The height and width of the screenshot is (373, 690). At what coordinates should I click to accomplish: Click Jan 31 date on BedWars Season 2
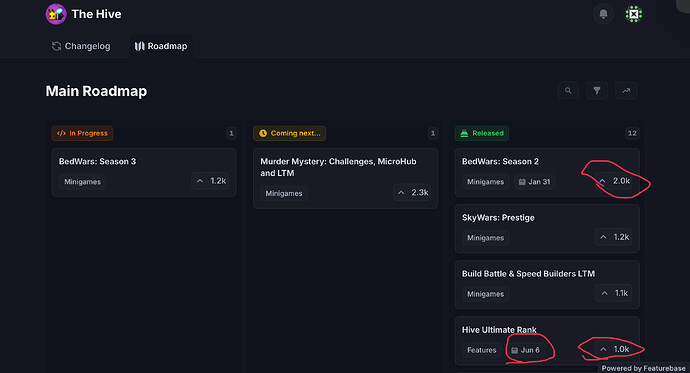click(534, 182)
